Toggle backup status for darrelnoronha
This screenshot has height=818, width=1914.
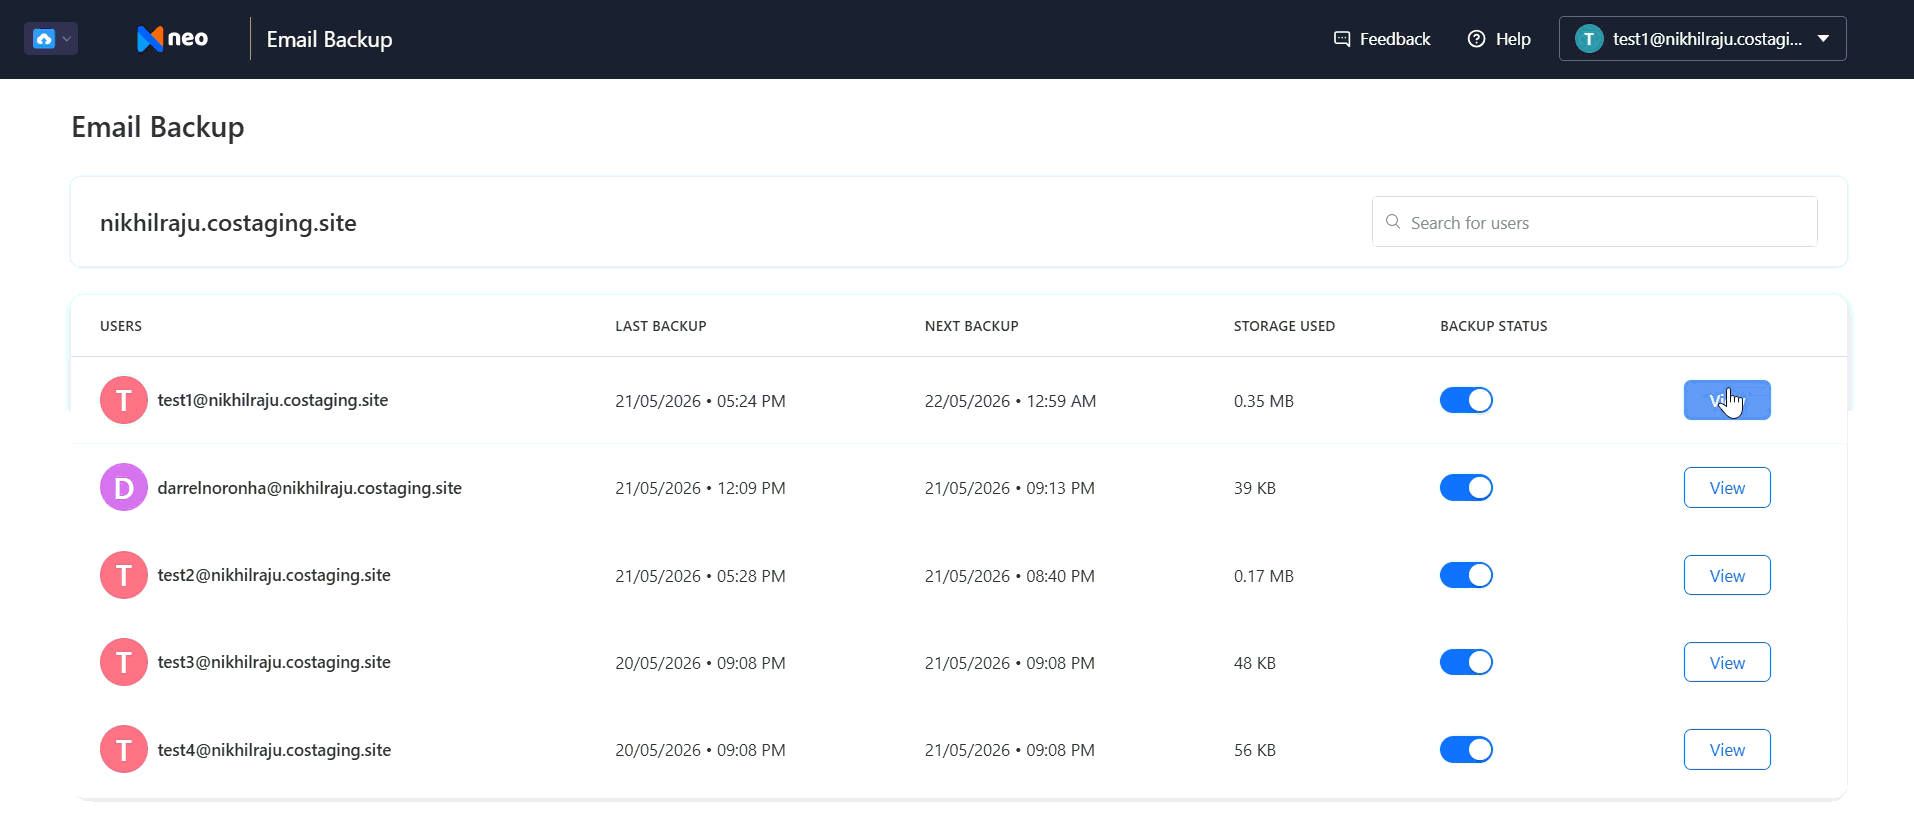[x=1466, y=487]
